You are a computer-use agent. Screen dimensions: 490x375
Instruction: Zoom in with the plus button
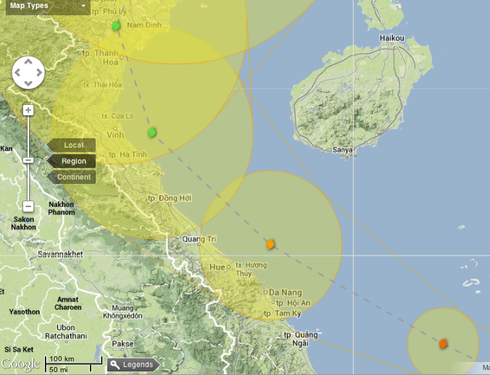(28, 110)
